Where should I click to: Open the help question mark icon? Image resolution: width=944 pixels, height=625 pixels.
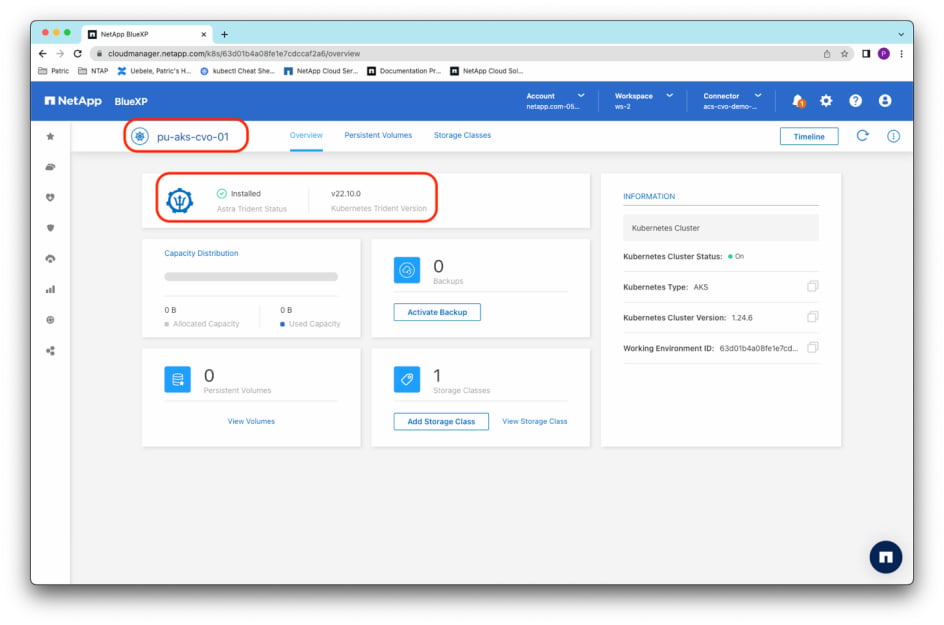(855, 101)
